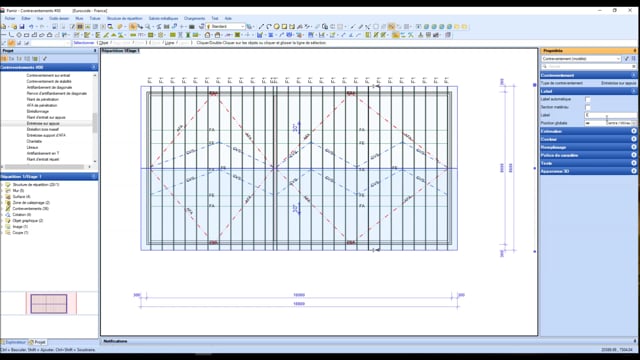Toggle the Objet selection filter checkbox
This screenshot has height=360, width=640.
click(100, 43)
